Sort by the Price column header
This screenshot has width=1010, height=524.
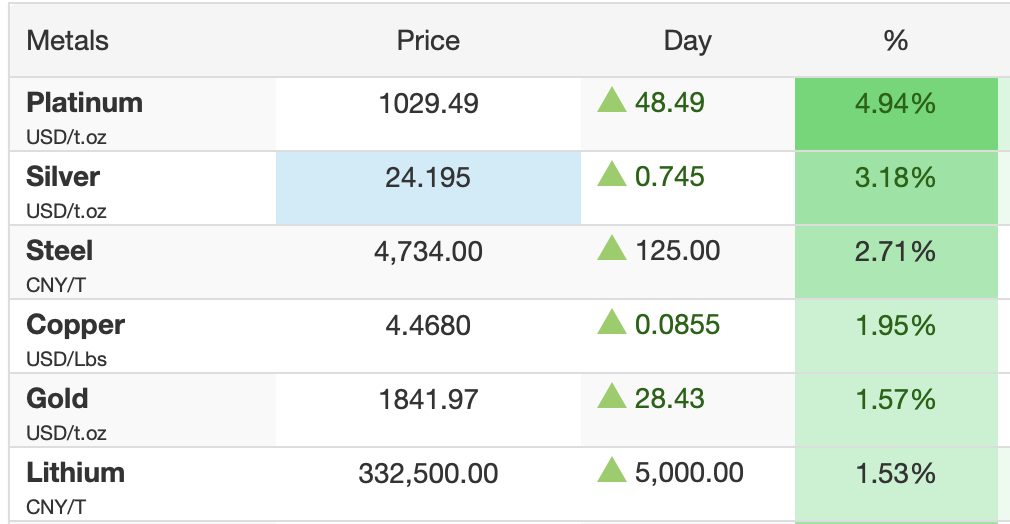tap(428, 41)
